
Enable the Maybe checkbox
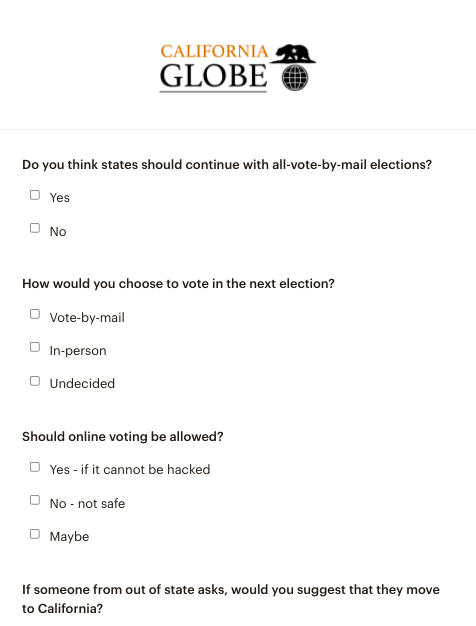35,534
